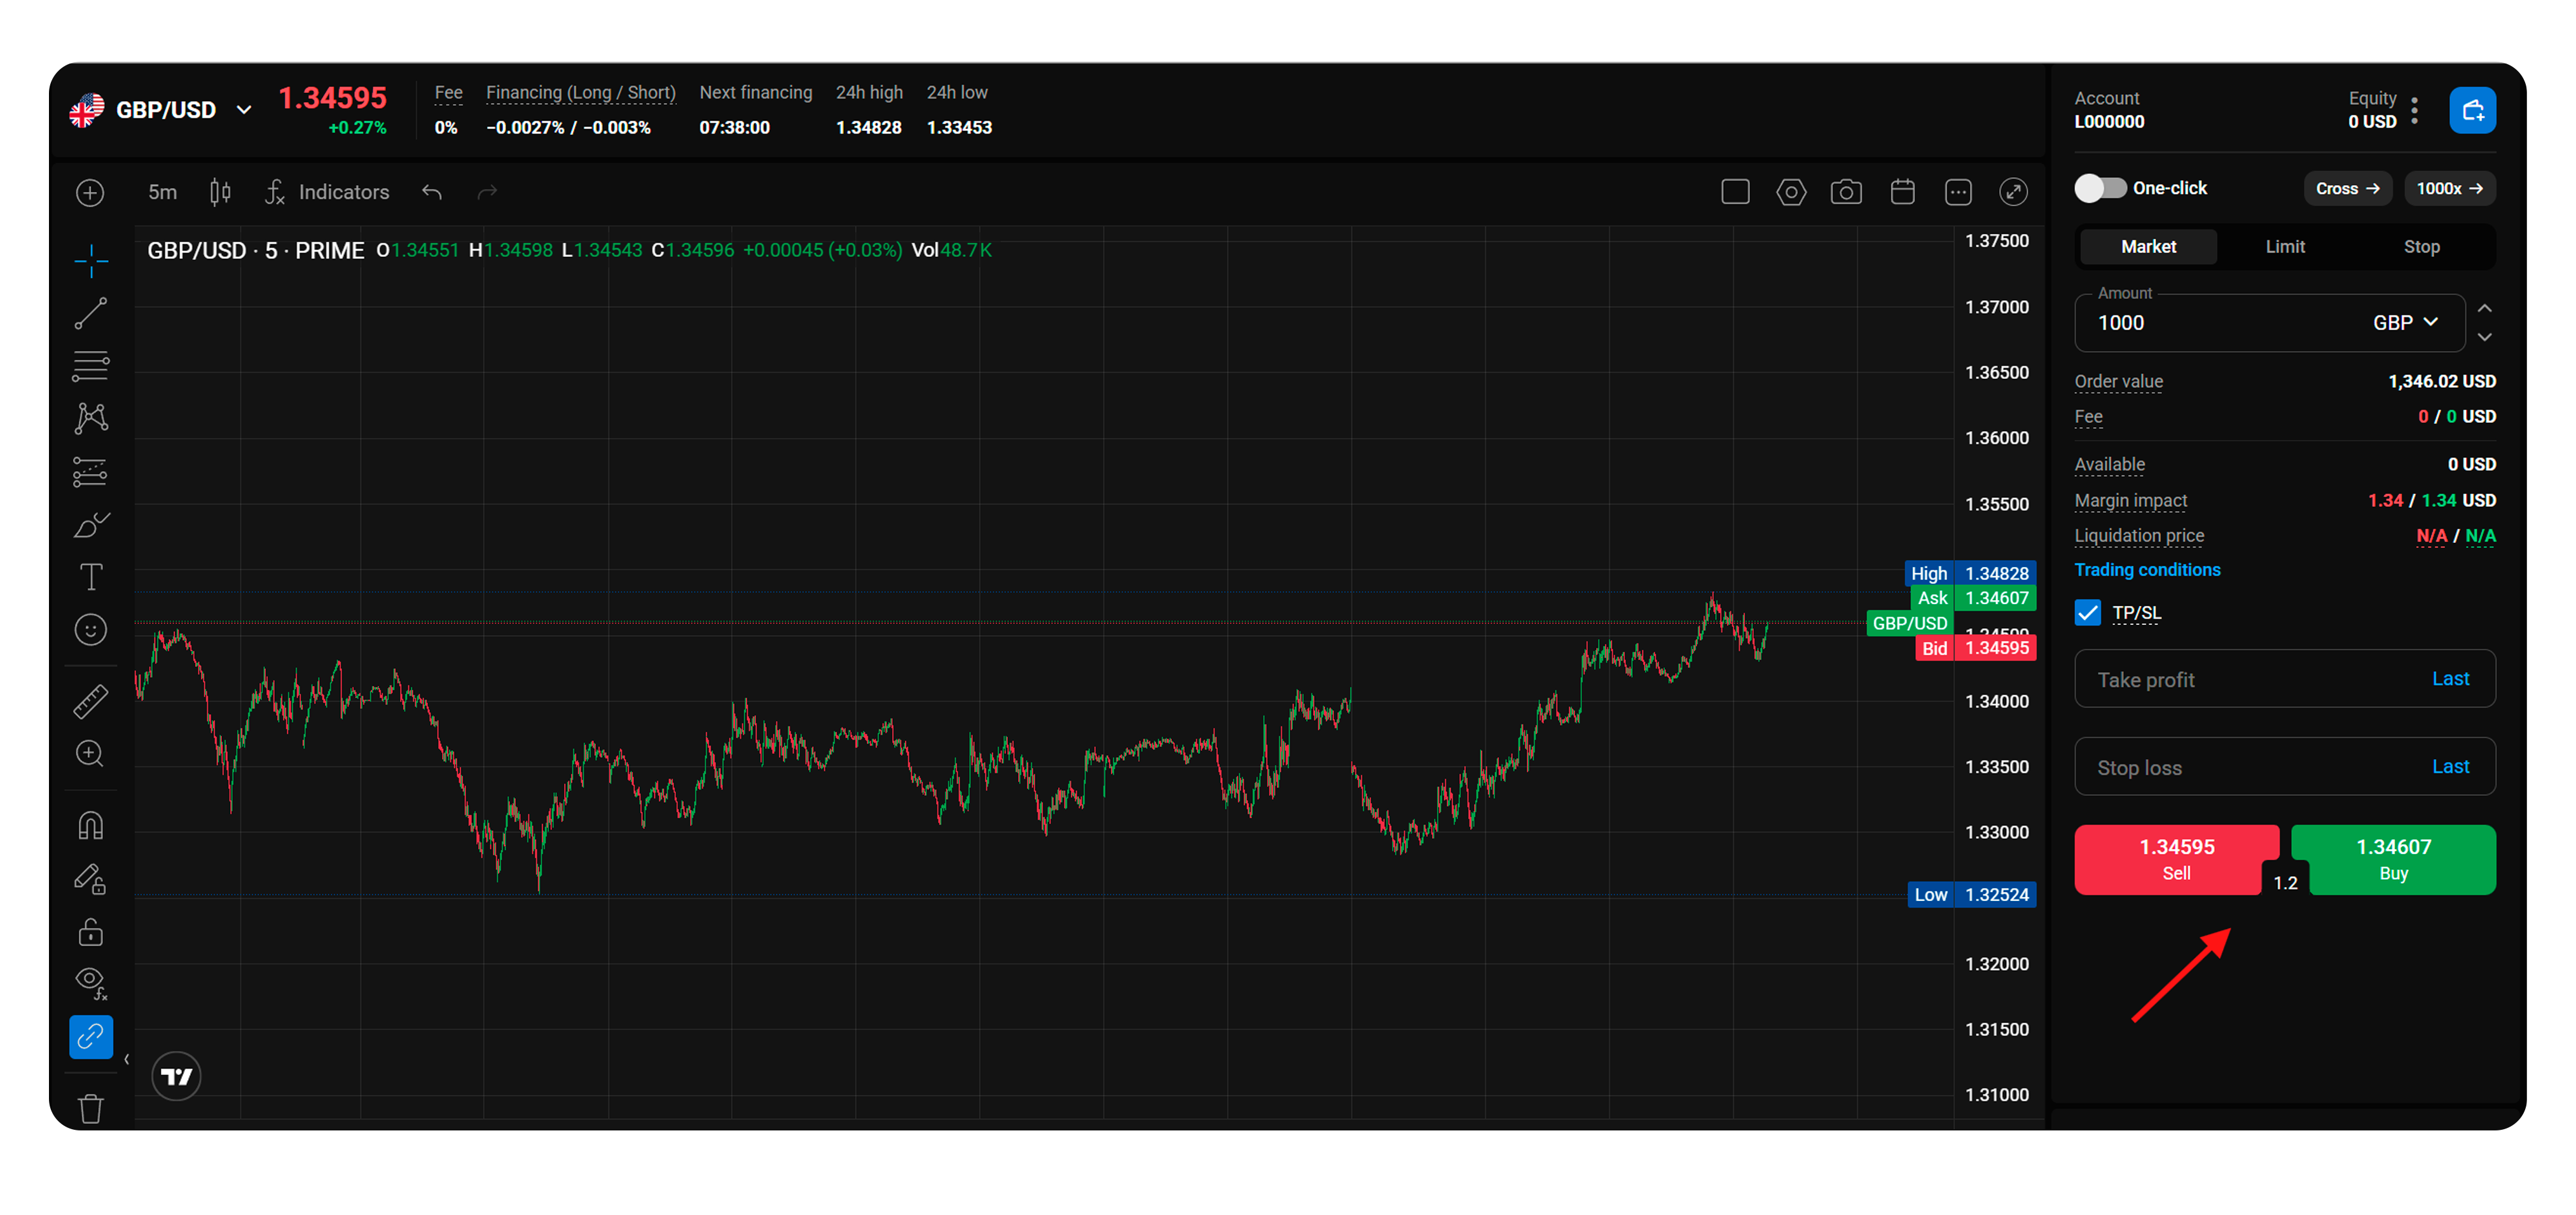Remove drawings using the trash icon

(91, 1108)
